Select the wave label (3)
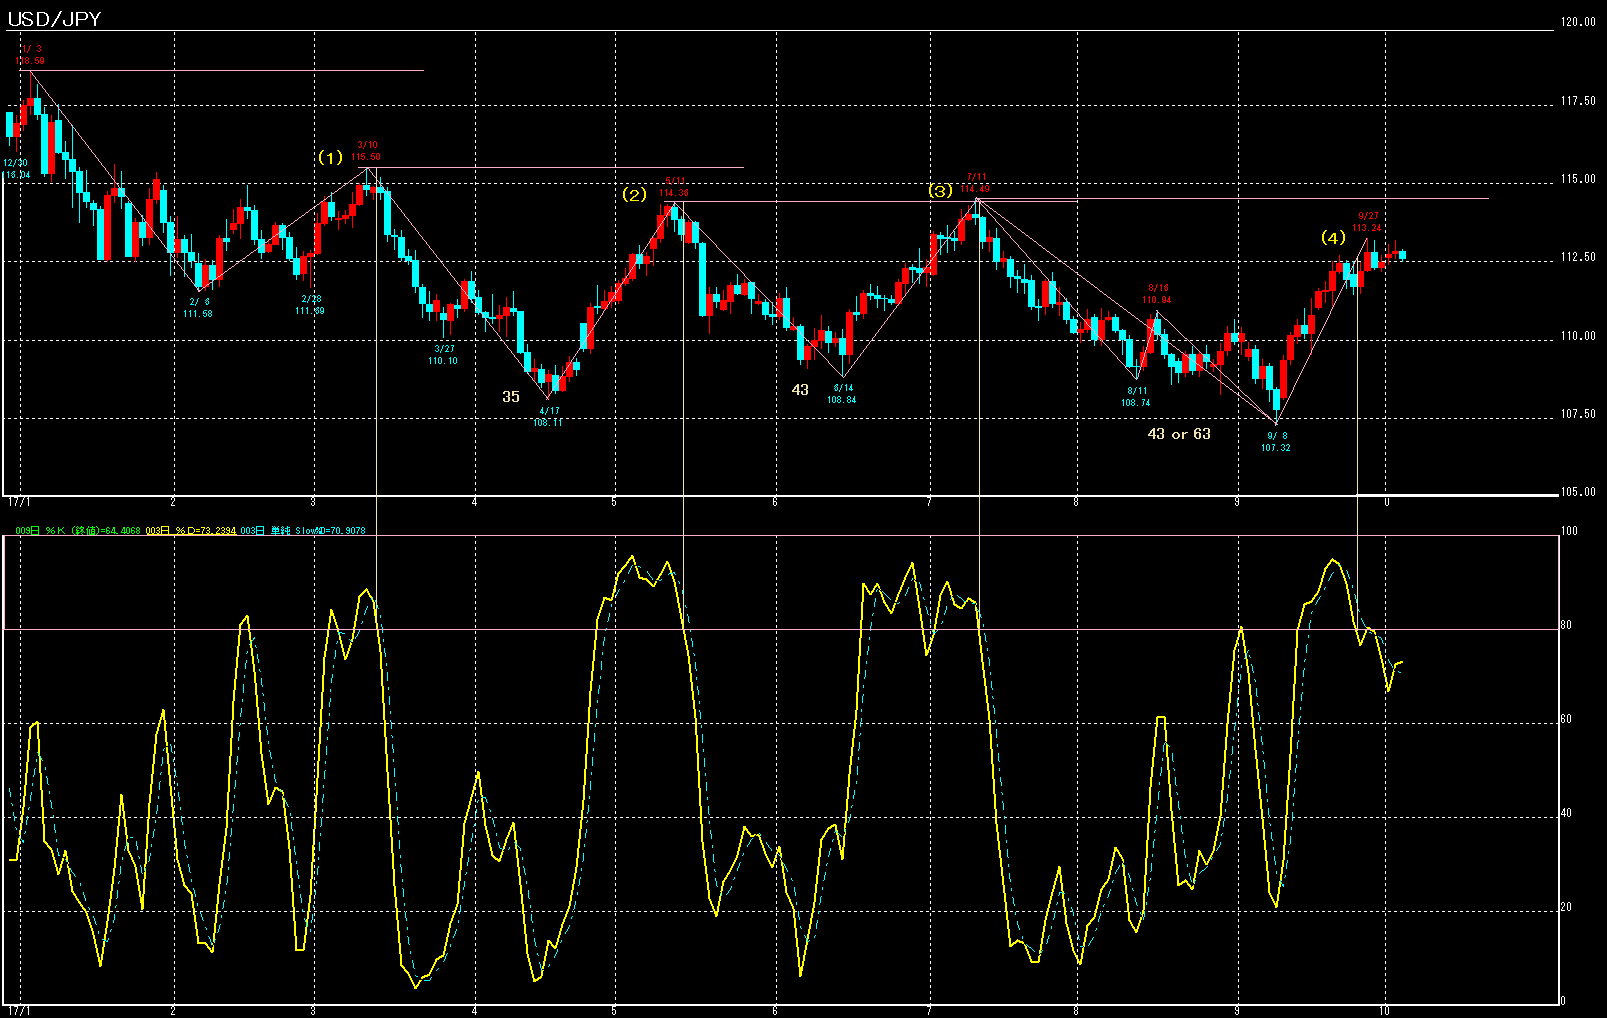The width and height of the screenshot is (1607, 1018). tap(942, 190)
